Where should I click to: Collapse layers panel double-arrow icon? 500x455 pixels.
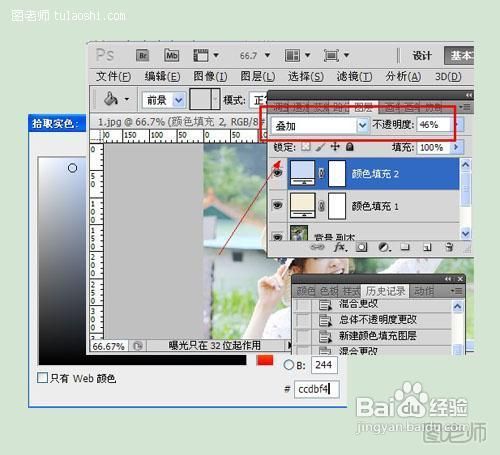click(469, 95)
